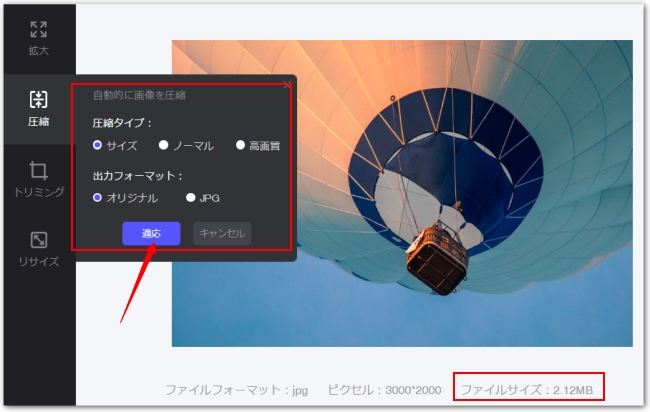Click the ファイルサイズ：2.12MB text
650x412 pixels.
(527, 390)
